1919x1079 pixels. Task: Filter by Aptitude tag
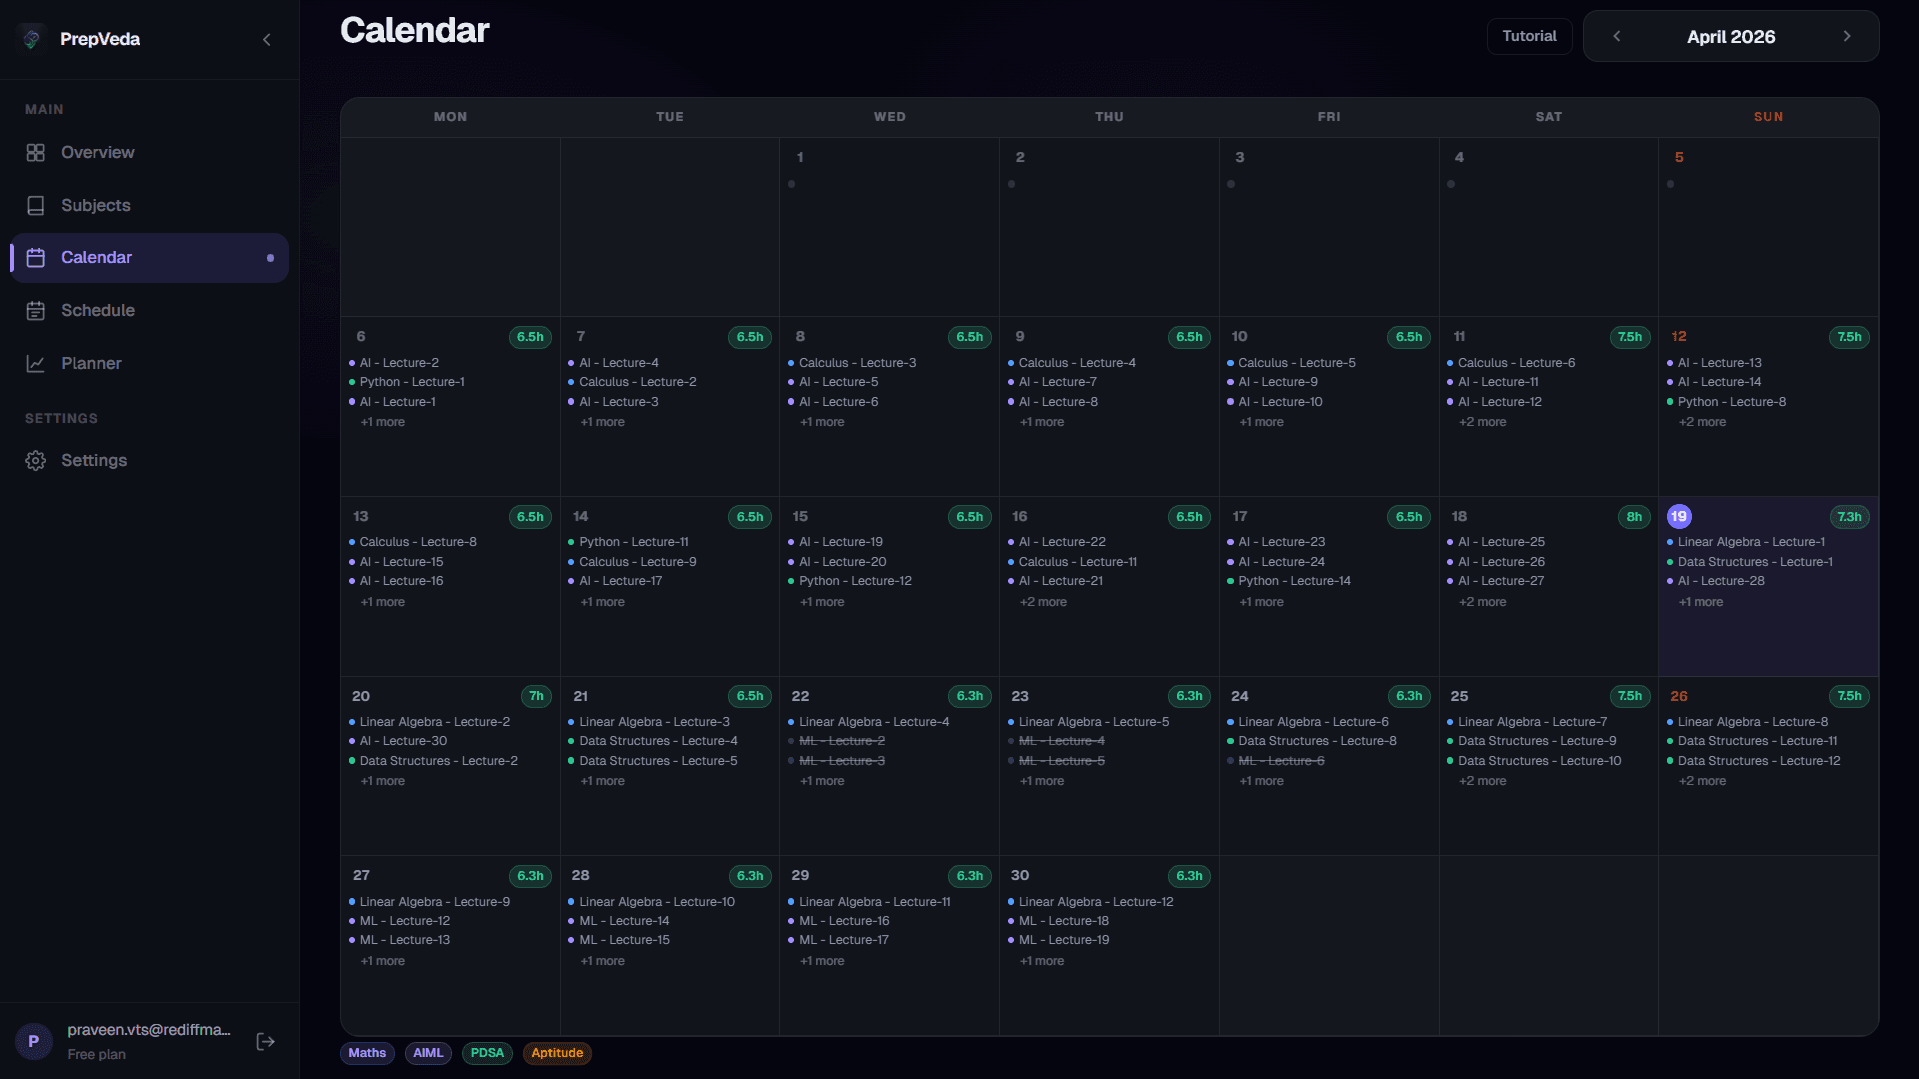coord(557,1052)
